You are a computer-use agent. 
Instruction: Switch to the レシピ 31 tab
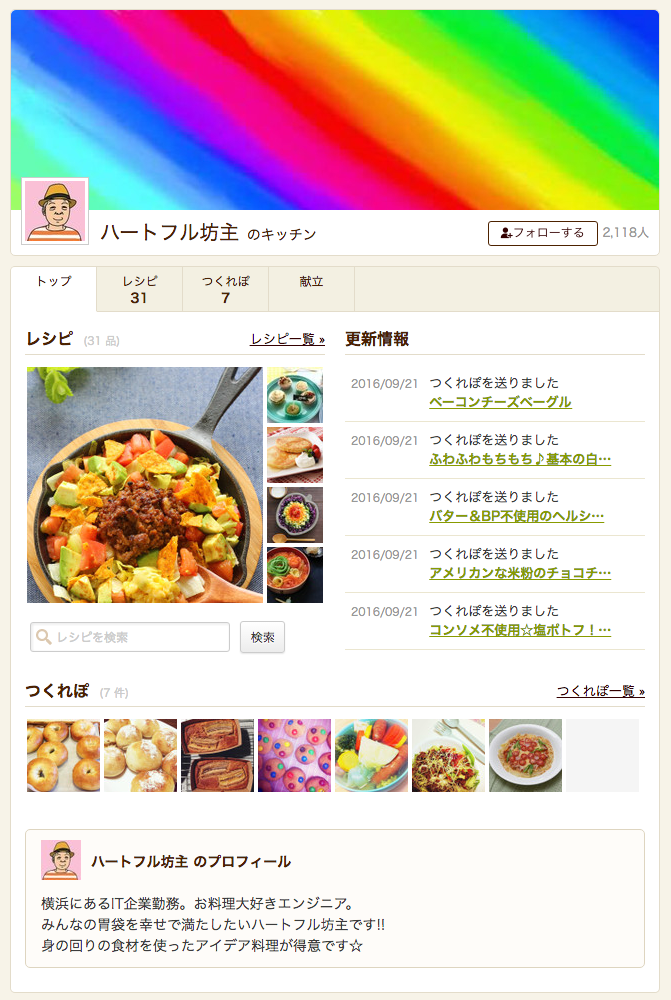pyautogui.click(x=140, y=290)
